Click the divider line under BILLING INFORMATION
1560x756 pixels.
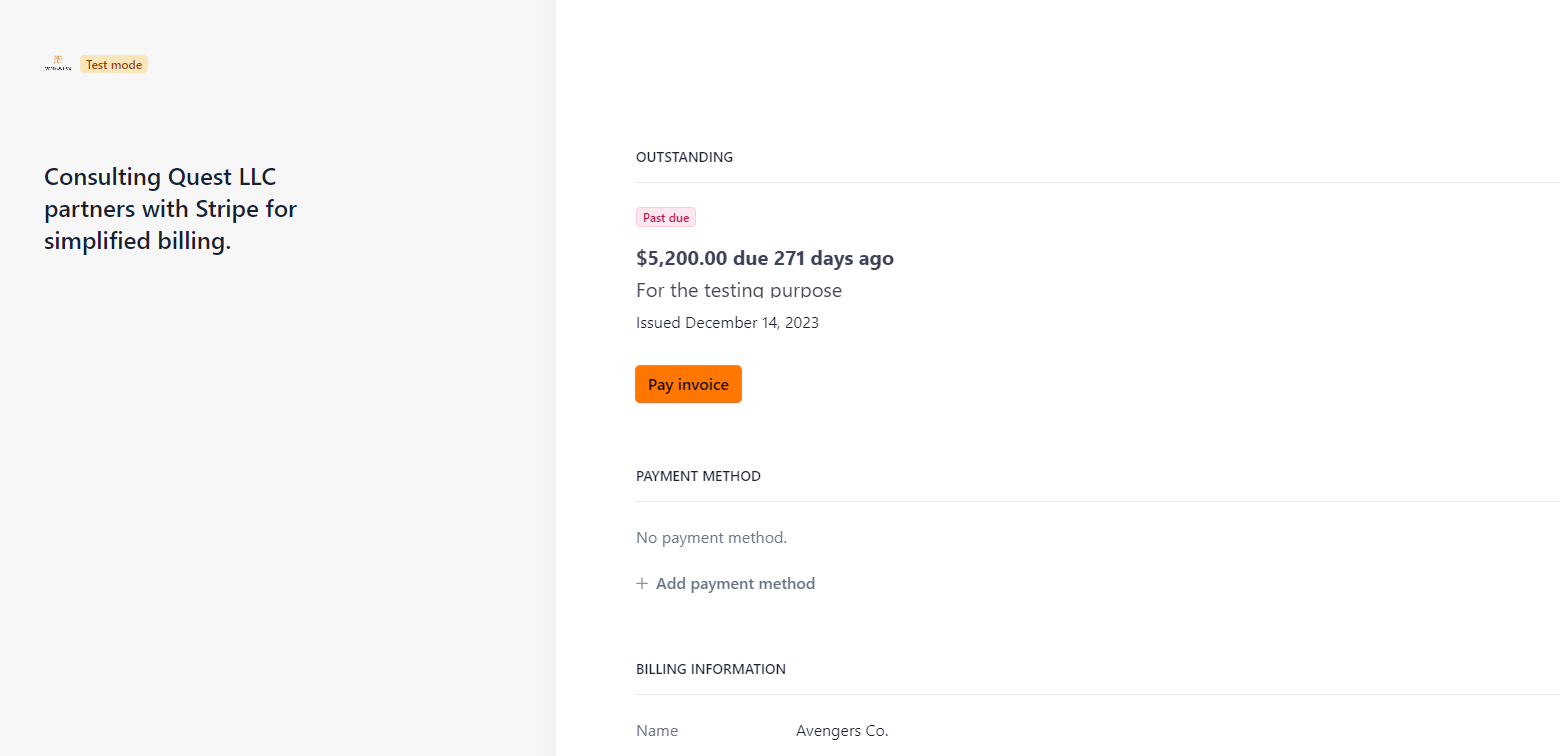coord(1097,694)
